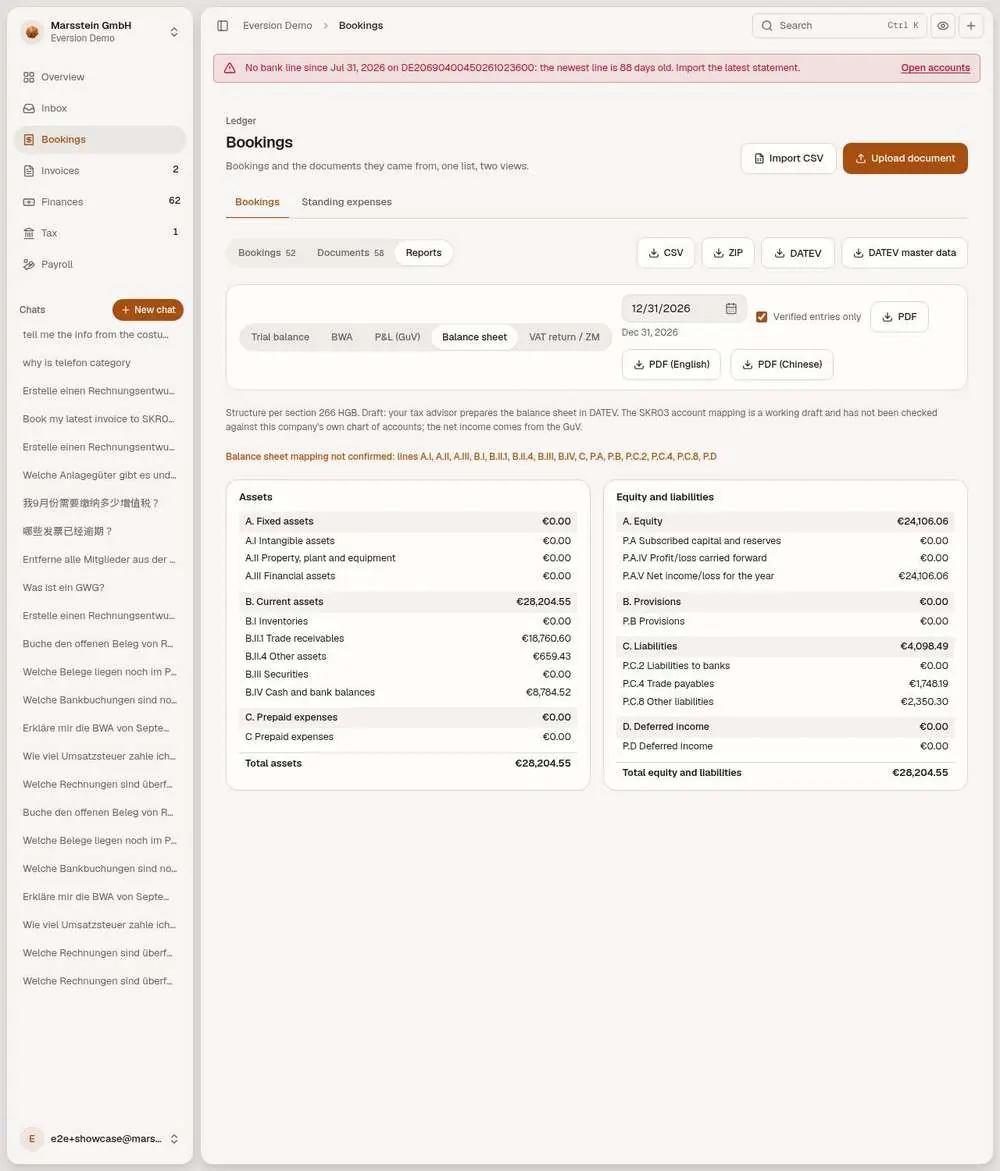Open the P&L (GuV) report
This screenshot has width=1000, height=1171.
pos(397,337)
